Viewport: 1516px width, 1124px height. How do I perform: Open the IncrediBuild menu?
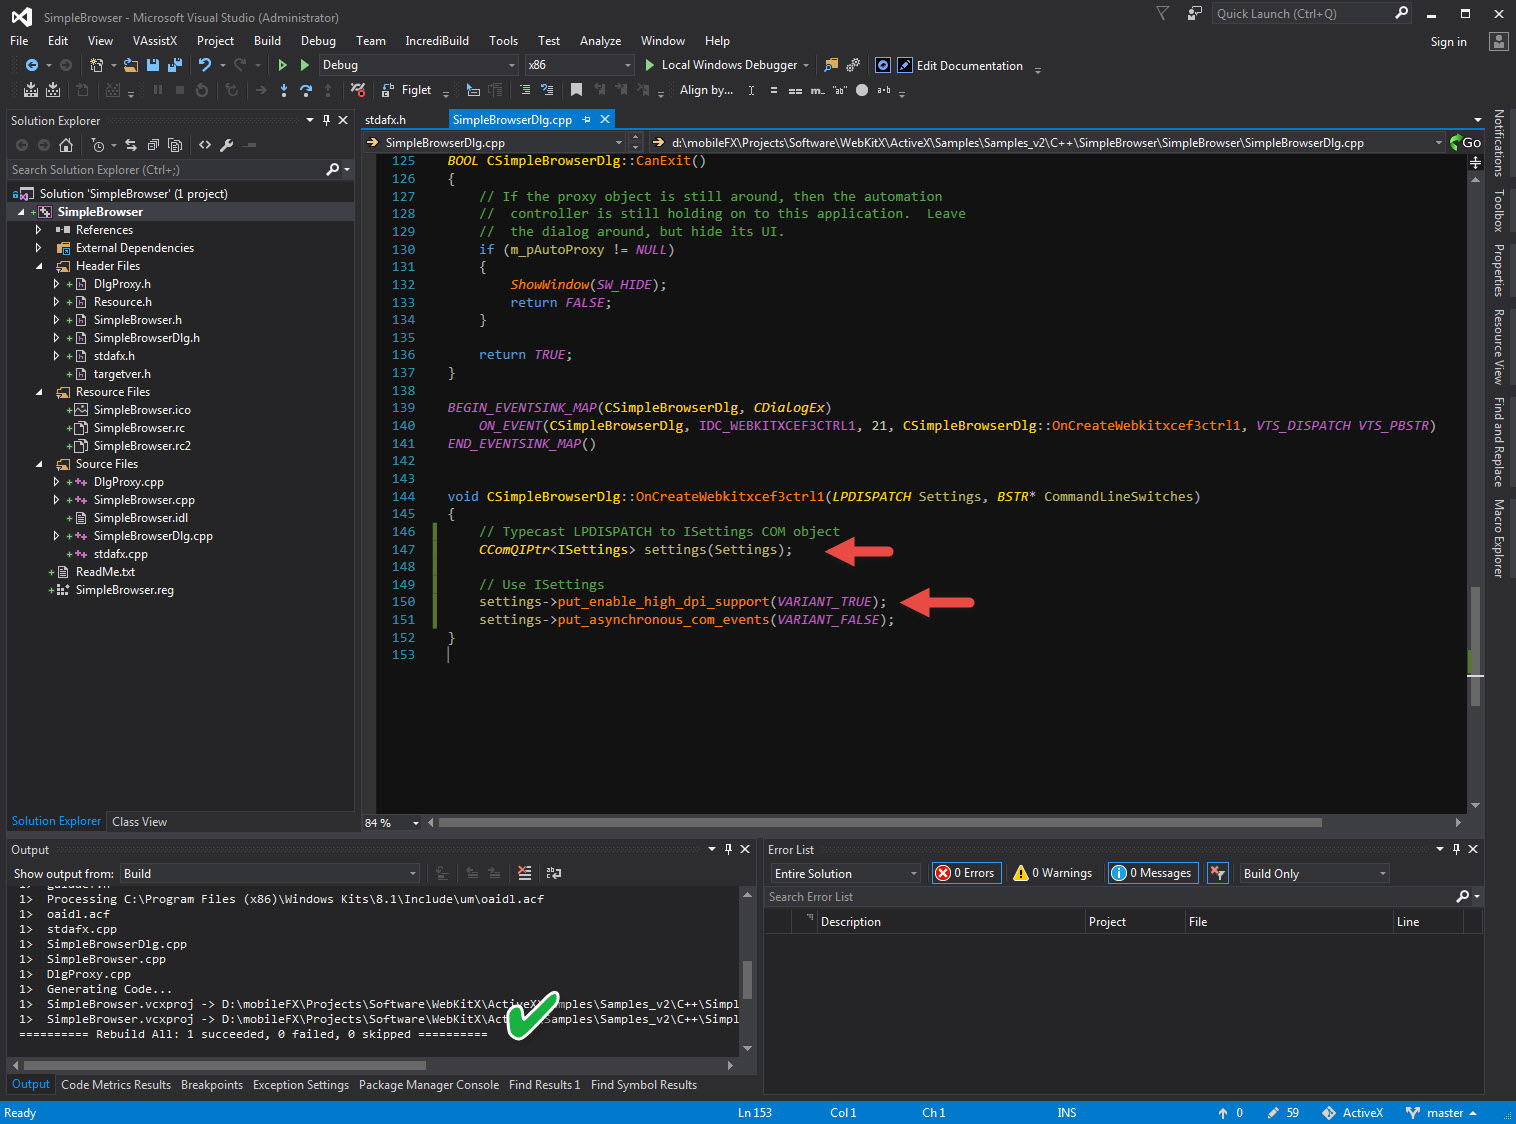437,41
